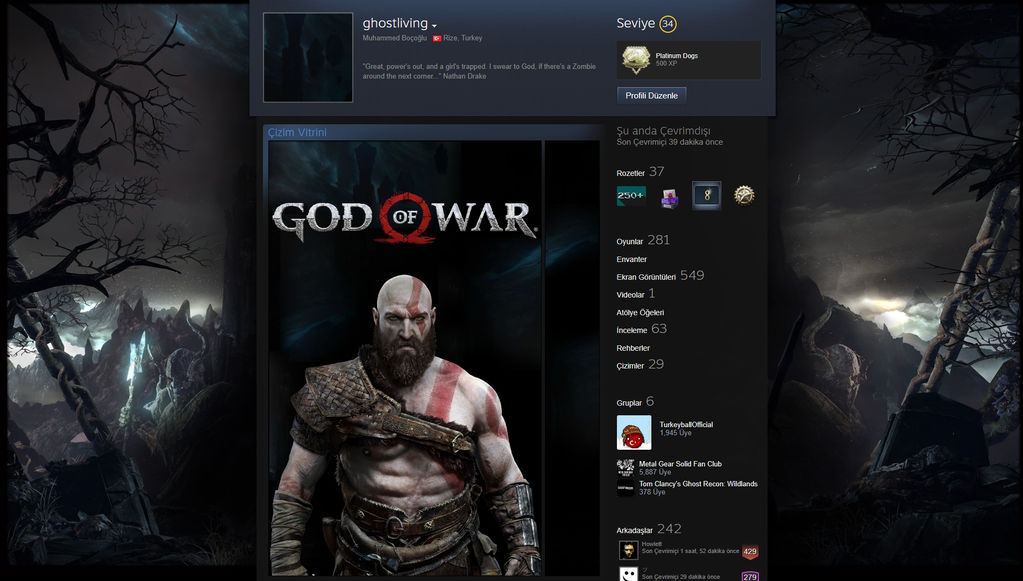
Task: Click the 'Şu anda Çevrimdışı' status text
Action: coord(664,131)
